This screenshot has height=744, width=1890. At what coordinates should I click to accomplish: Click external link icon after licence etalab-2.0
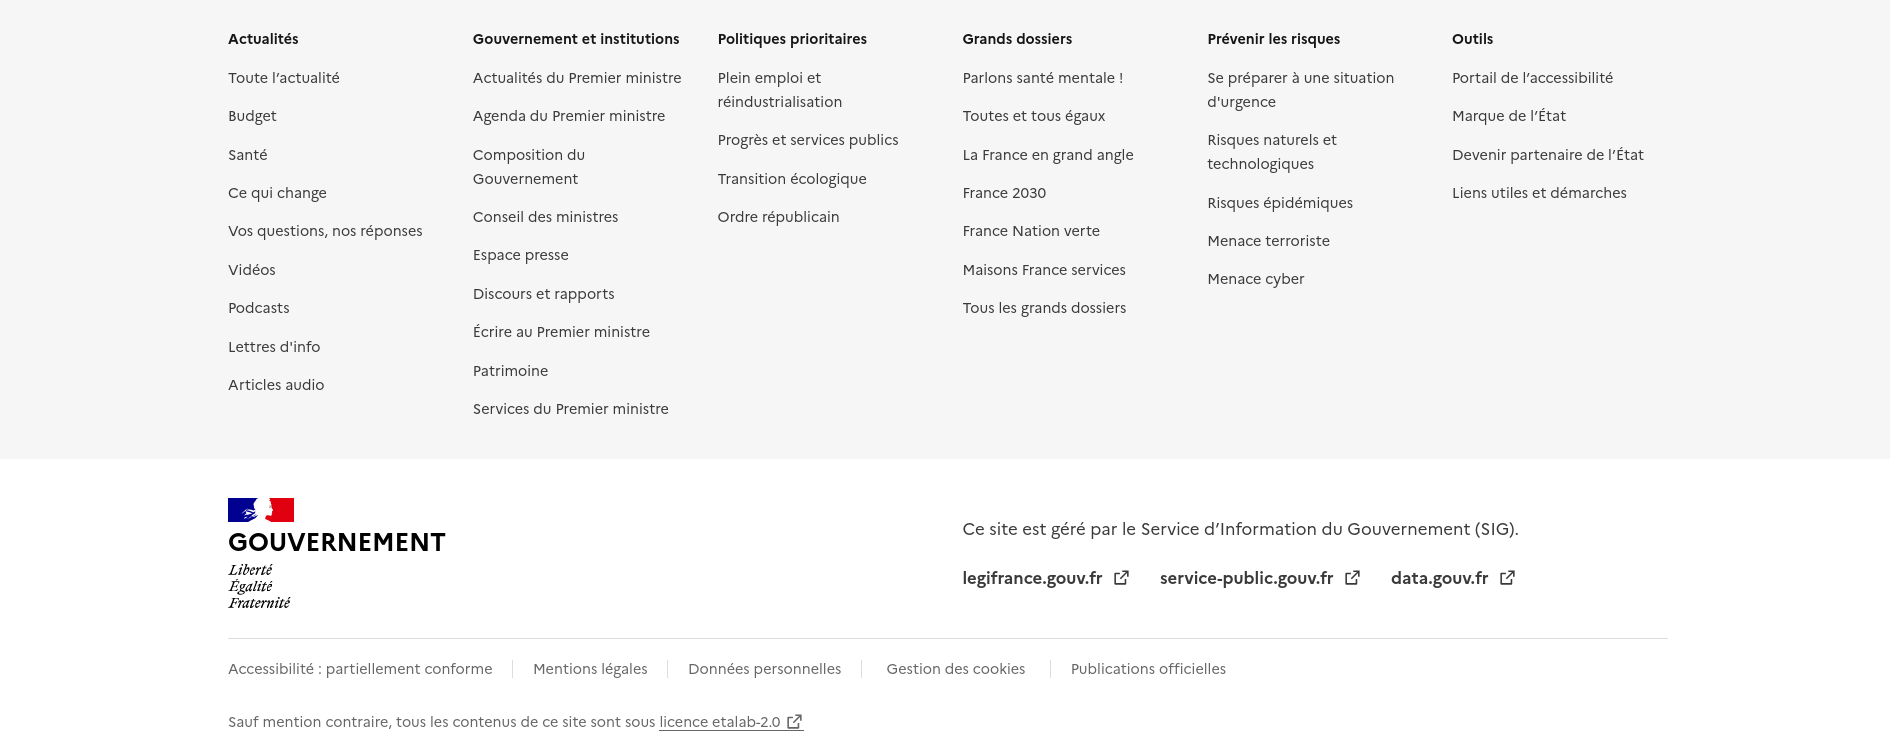point(794,722)
